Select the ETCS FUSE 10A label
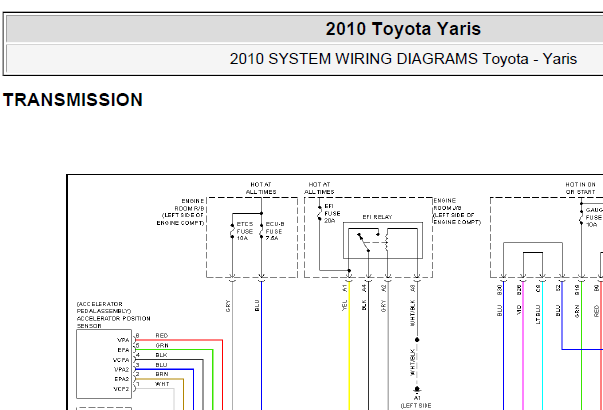603x410 pixels. [245, 231]
